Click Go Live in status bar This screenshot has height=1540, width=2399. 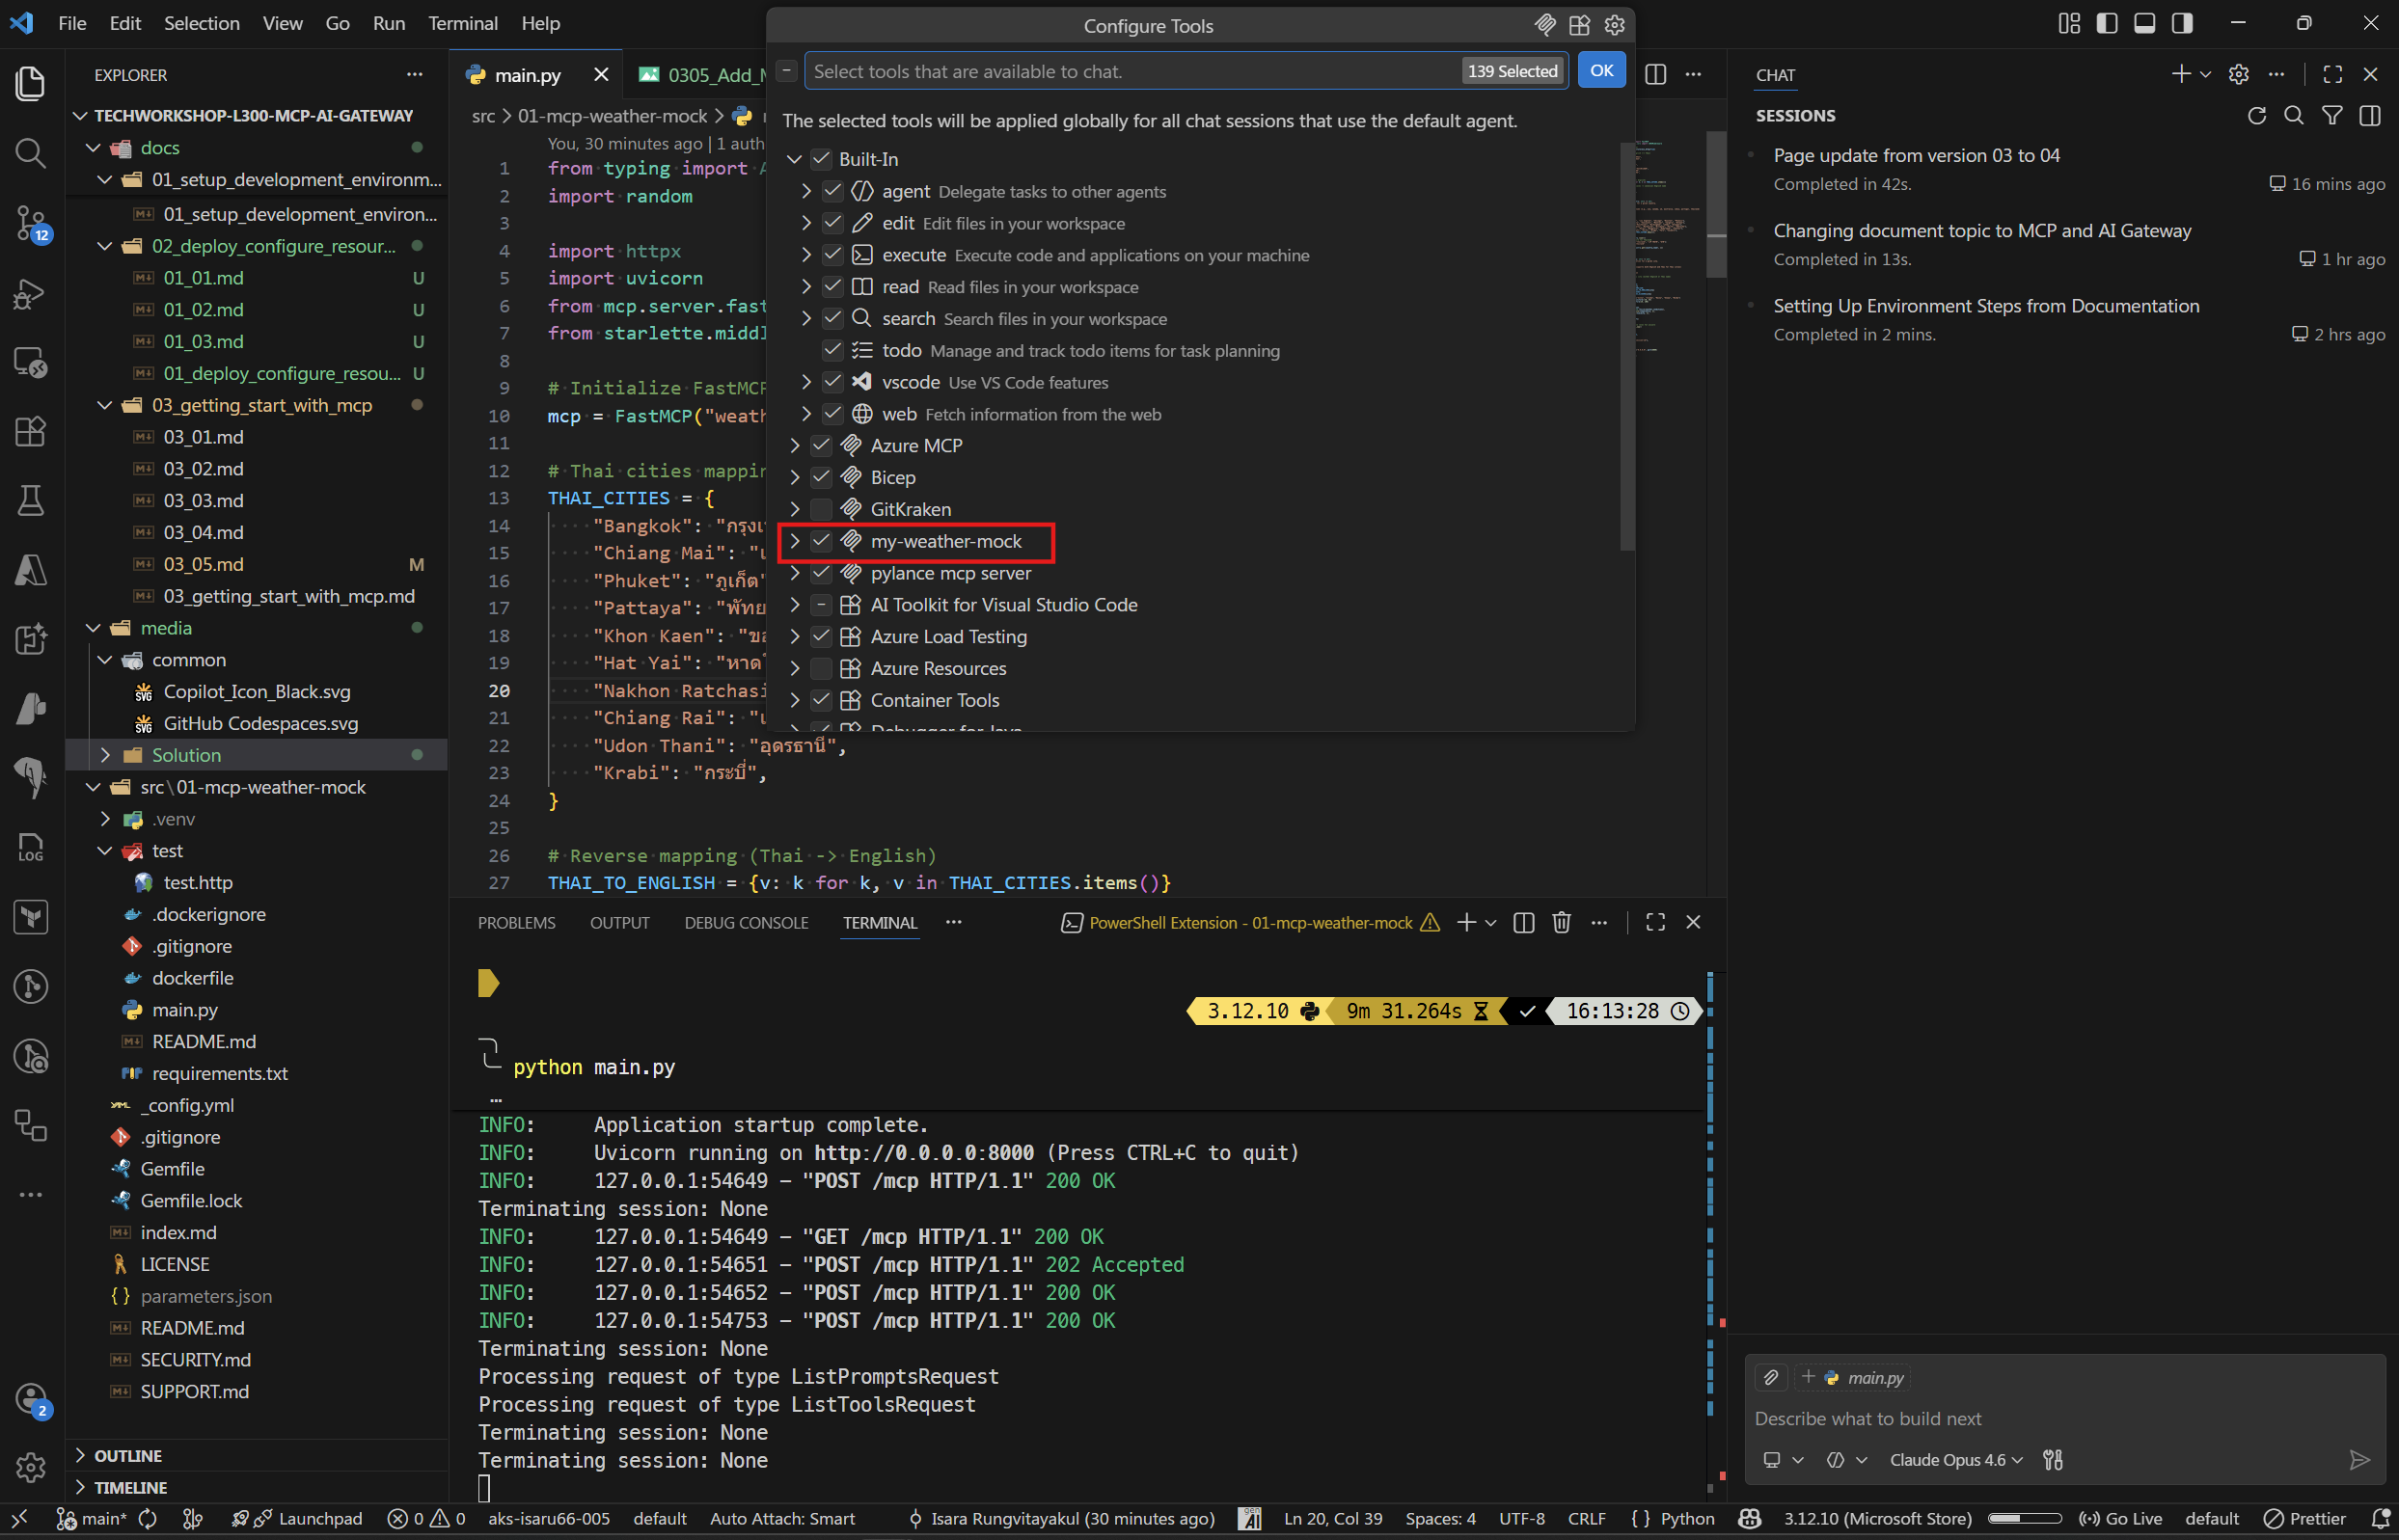pyautogui.click(x=2120, y=1518)
